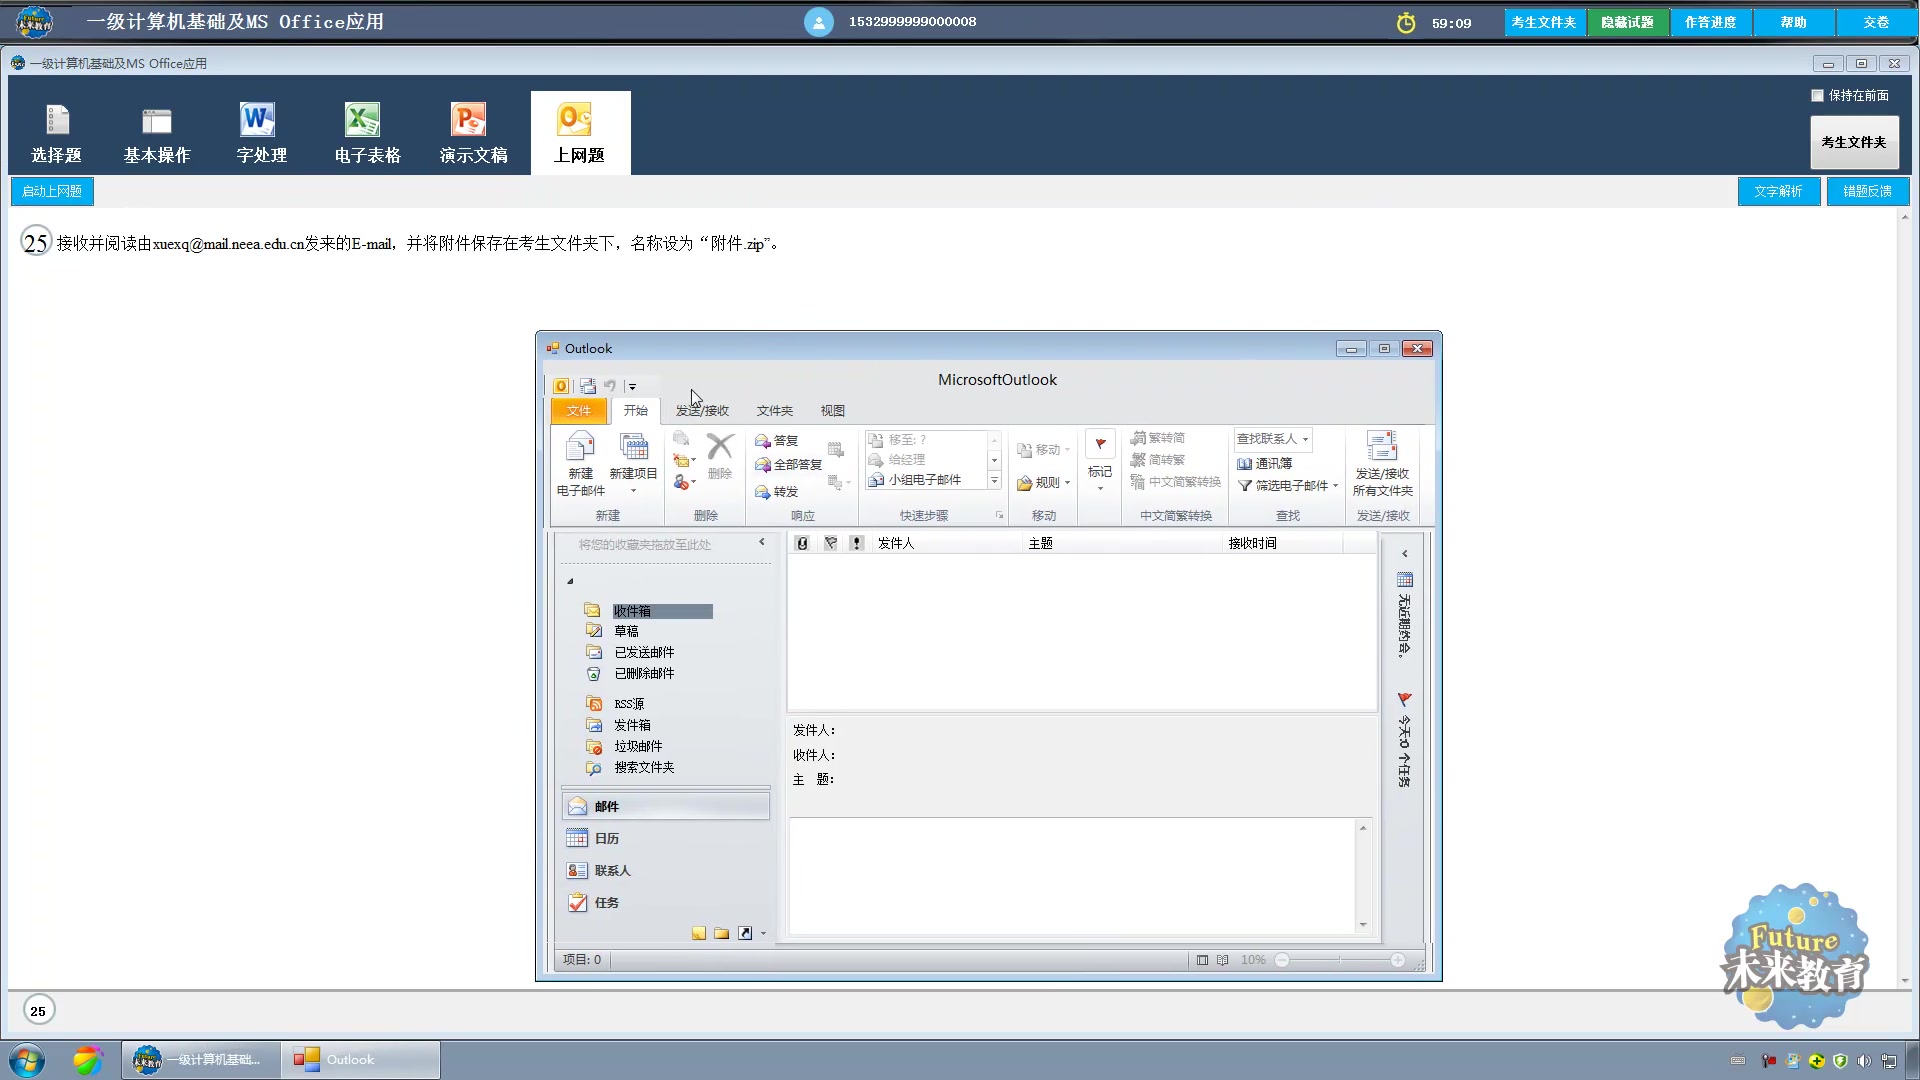Open Filter Email (筛选电子邮件) dropdown
Screen dimensions: 1920x1080
pos(1289,486)
